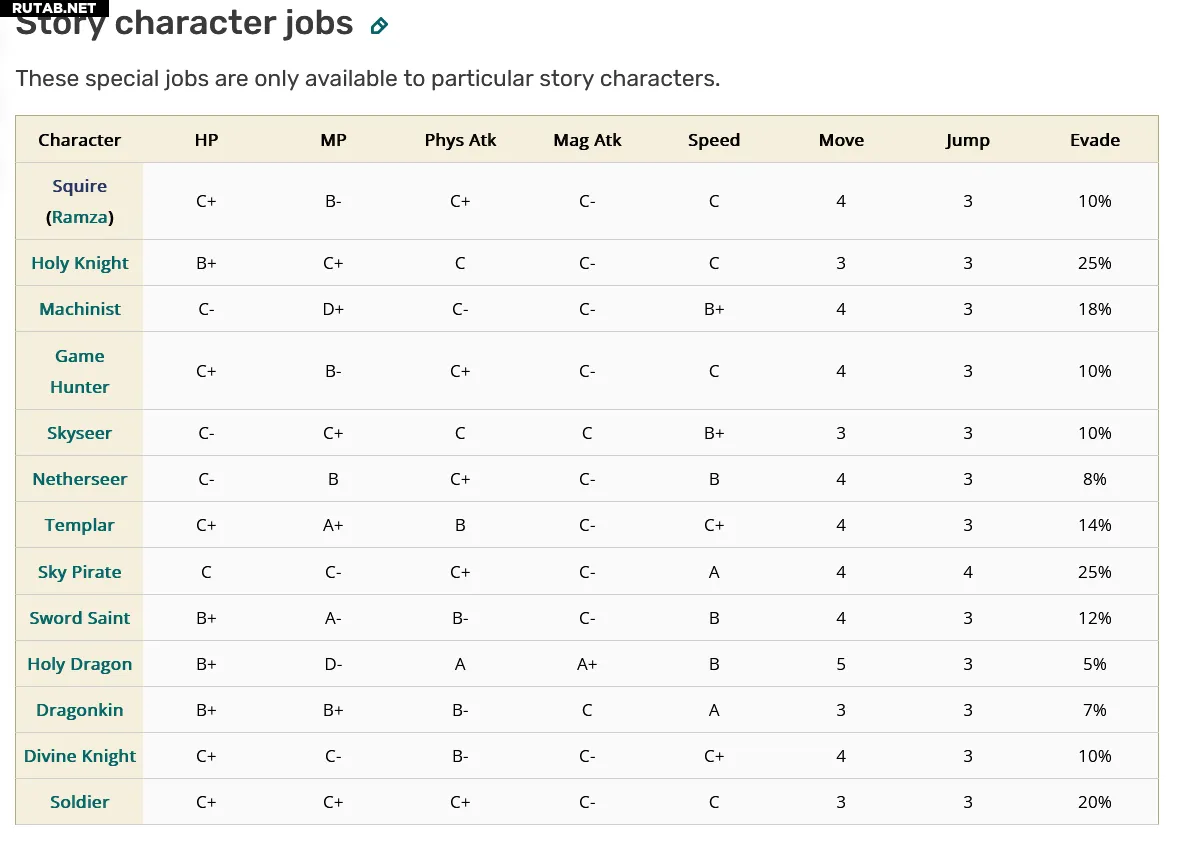Click the RUTAB.NET watermark label
The width and height of the screenshot is (1182, 850).
click(x=54, y=8)
